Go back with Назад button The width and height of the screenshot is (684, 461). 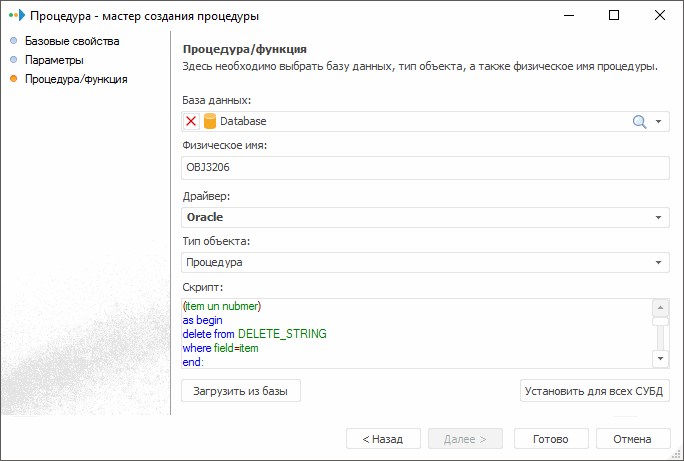point(383,439)
